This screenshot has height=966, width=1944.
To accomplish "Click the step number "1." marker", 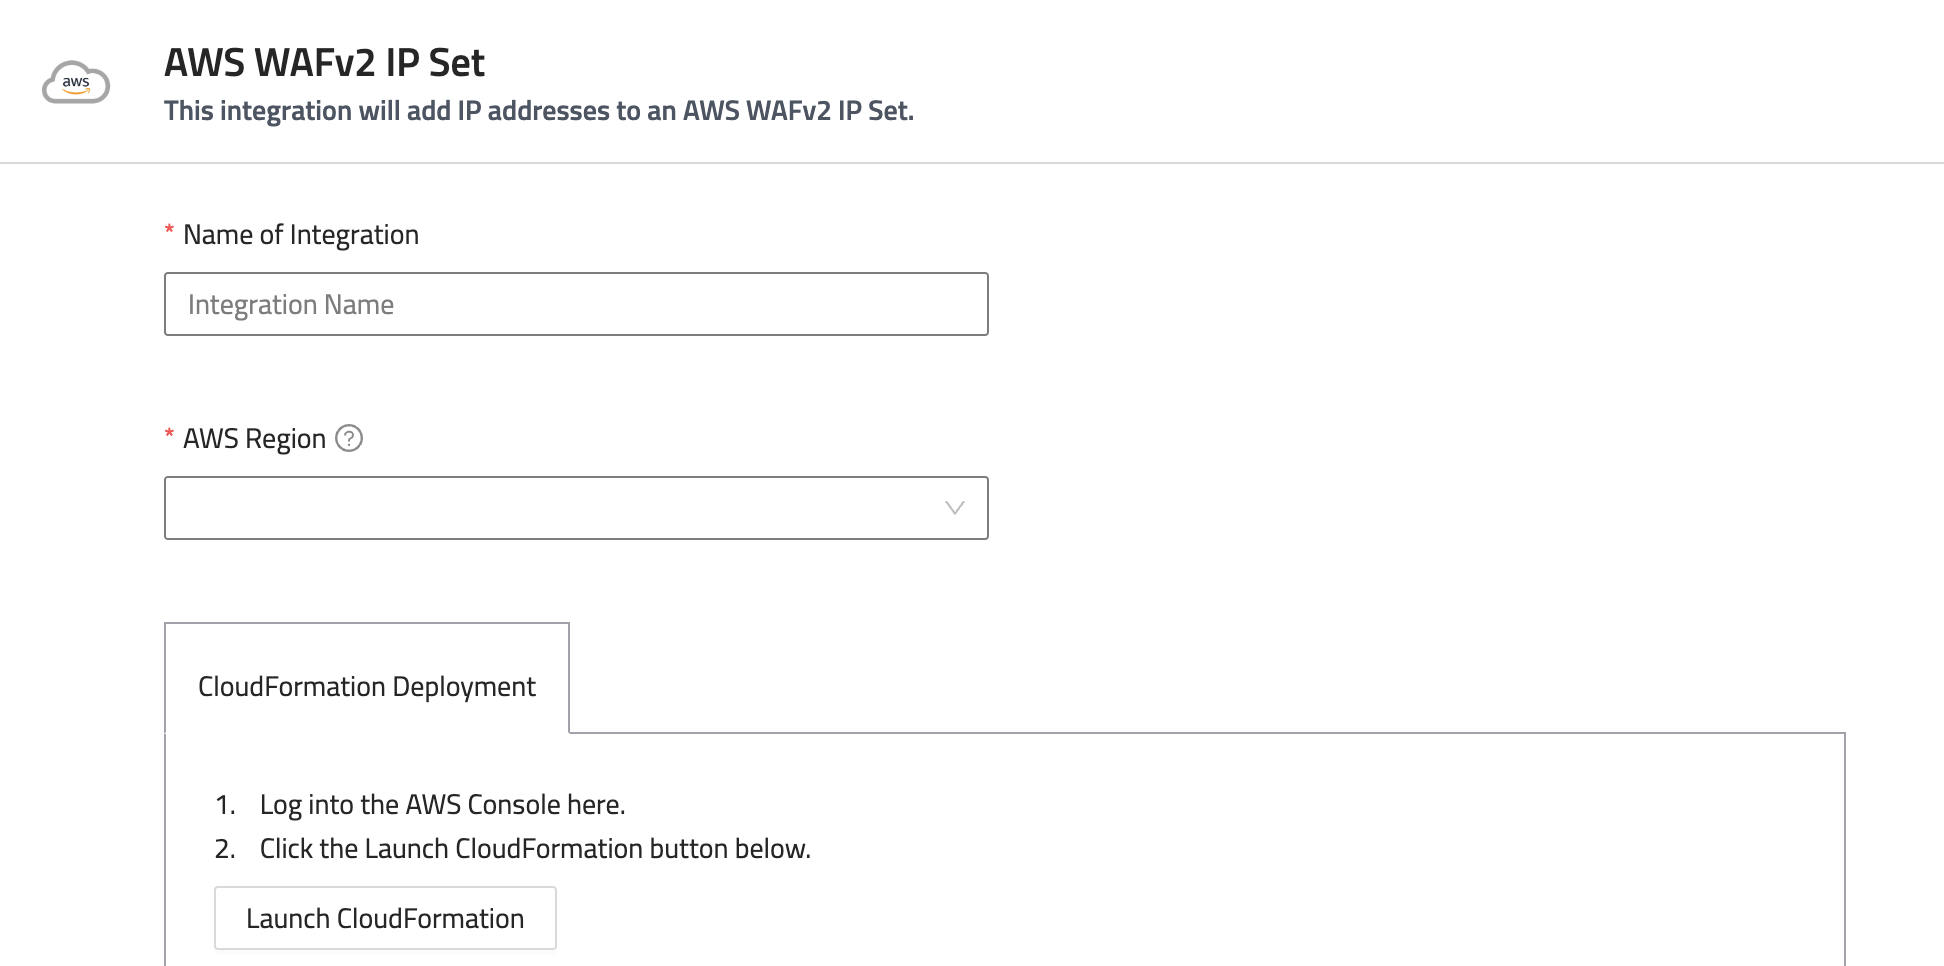I will pyautogui.click(x=225, y=805).
